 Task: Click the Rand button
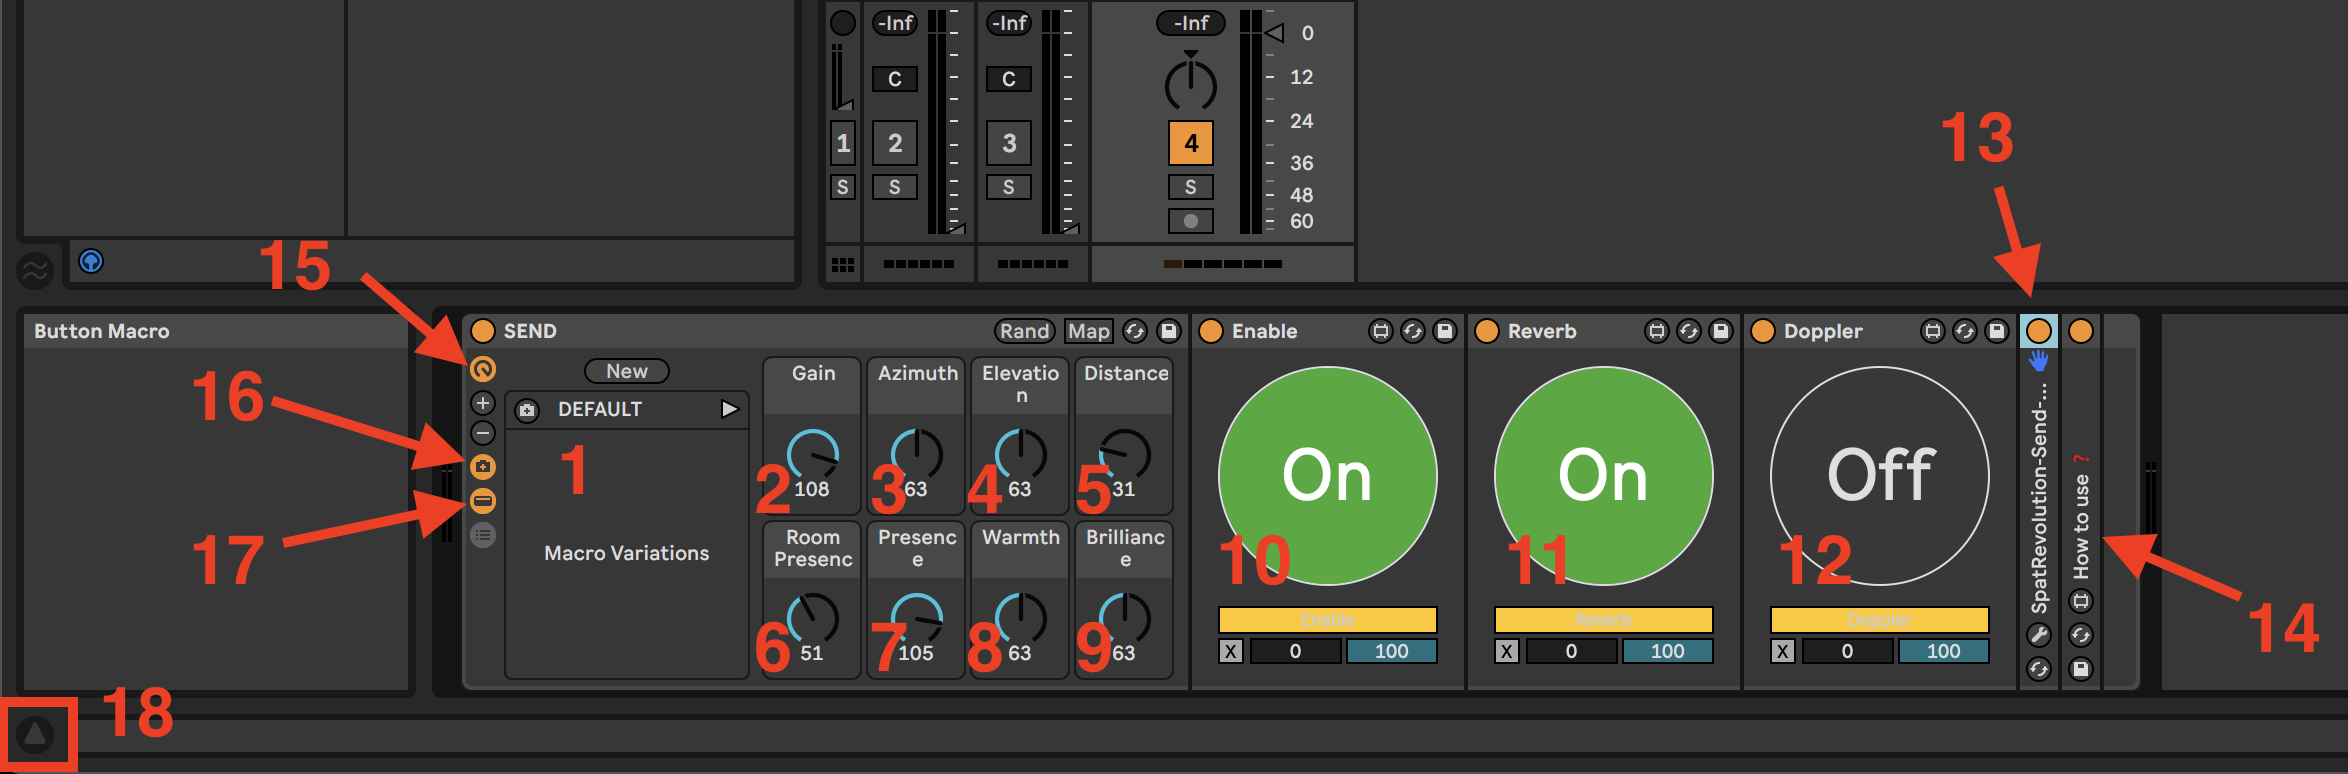tap(1024, 331)
